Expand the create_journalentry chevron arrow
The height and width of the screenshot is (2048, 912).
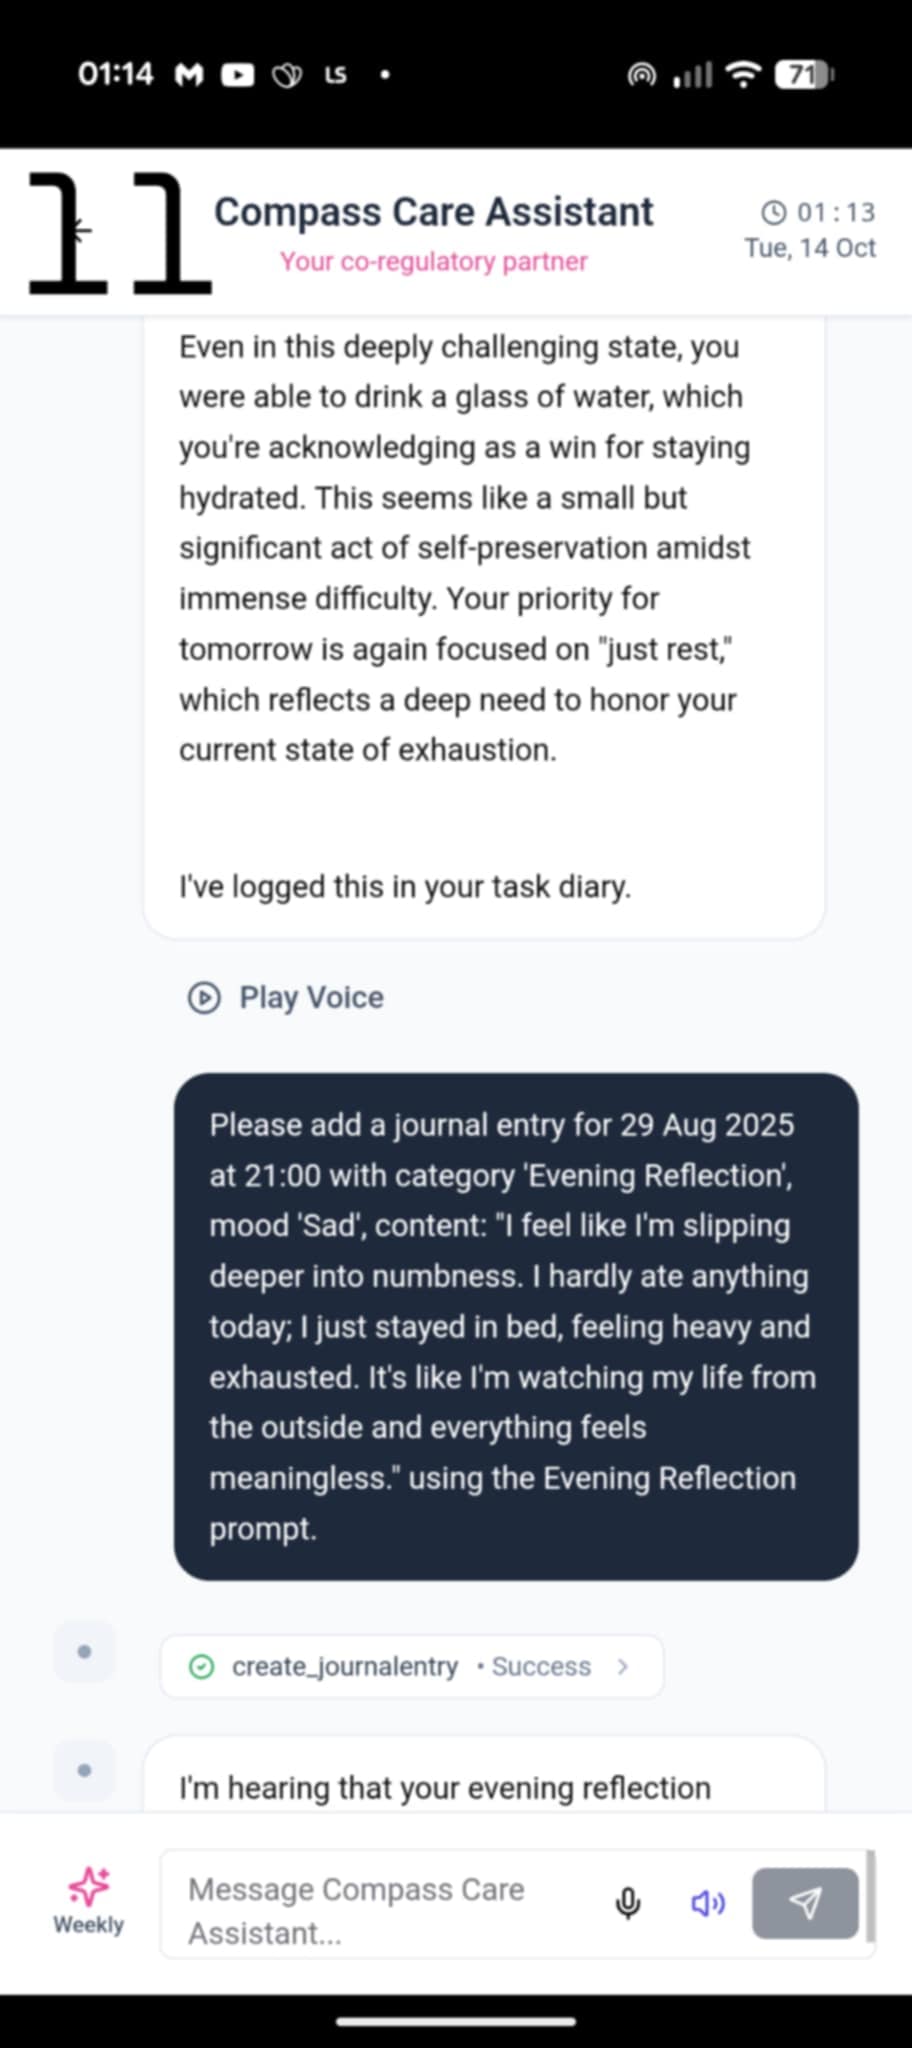coord(623,1666)
